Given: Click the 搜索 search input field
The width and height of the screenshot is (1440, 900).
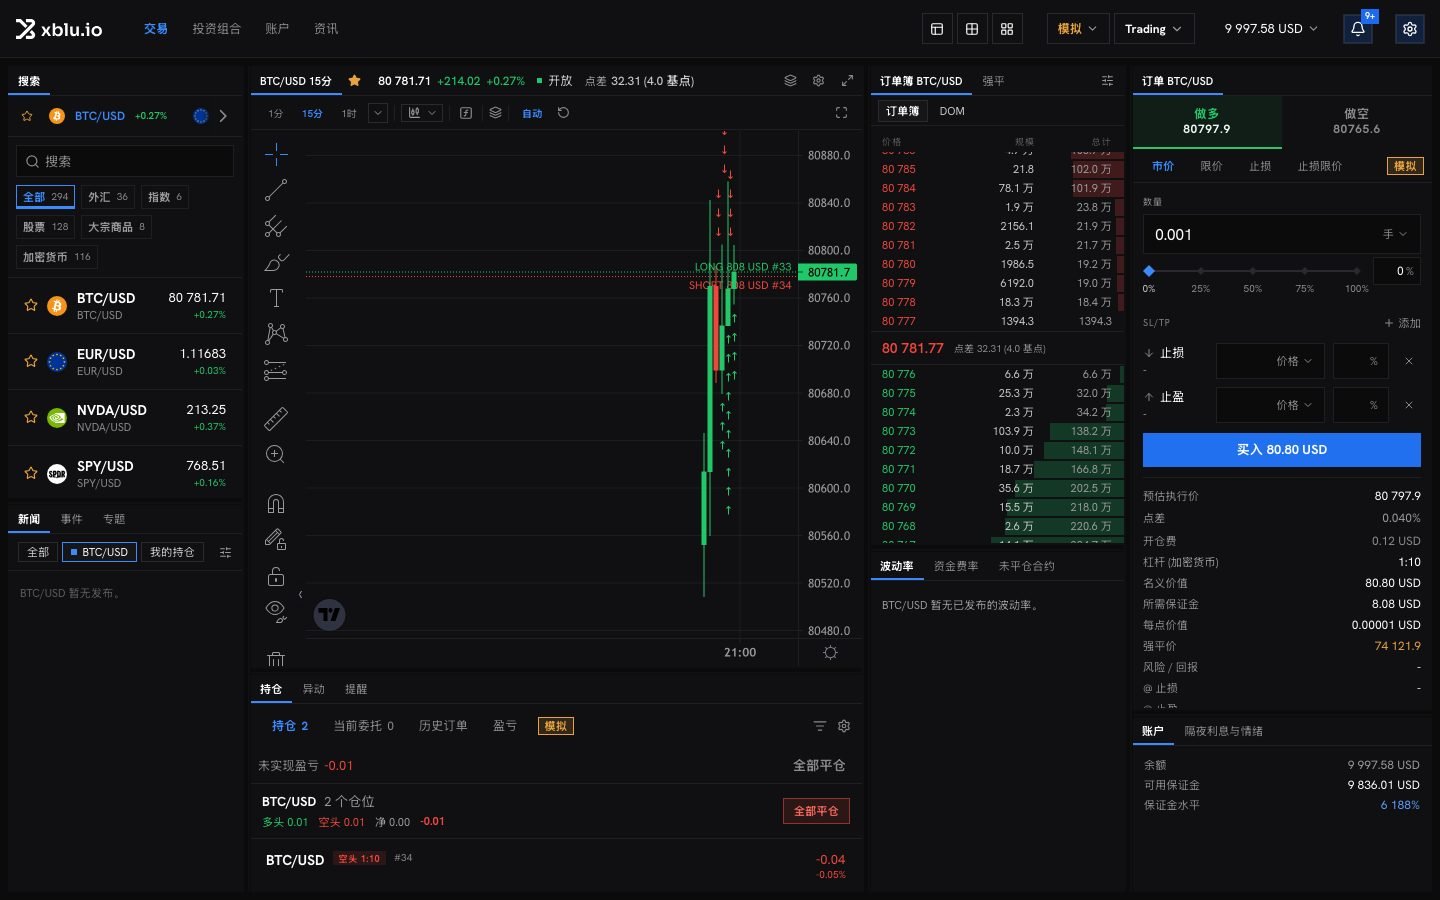Looking at the screenshot, I should (125, 161).
